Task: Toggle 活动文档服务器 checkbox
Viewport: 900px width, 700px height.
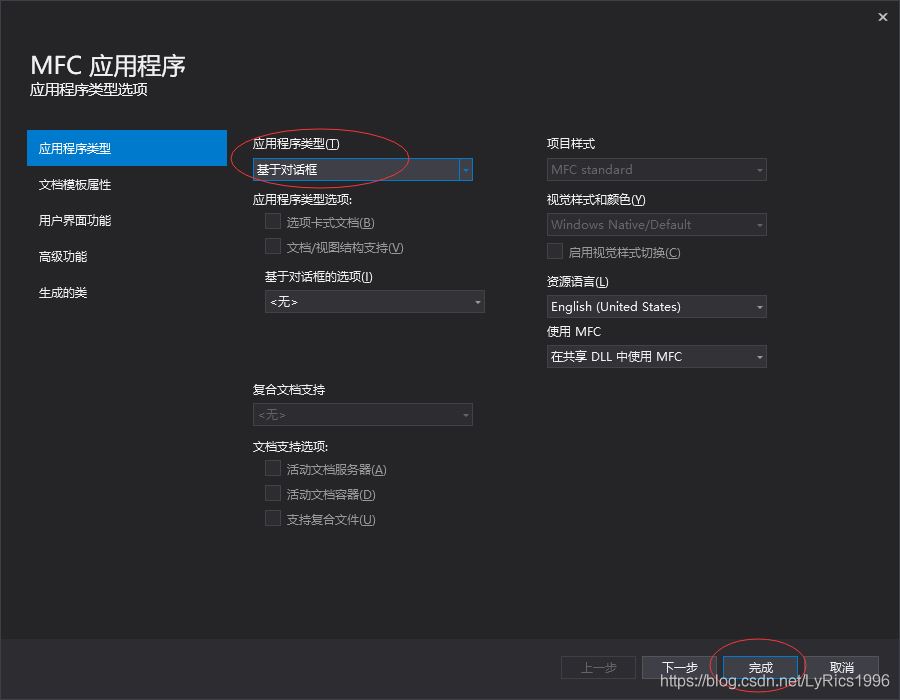Action: (x=273, y=469)
